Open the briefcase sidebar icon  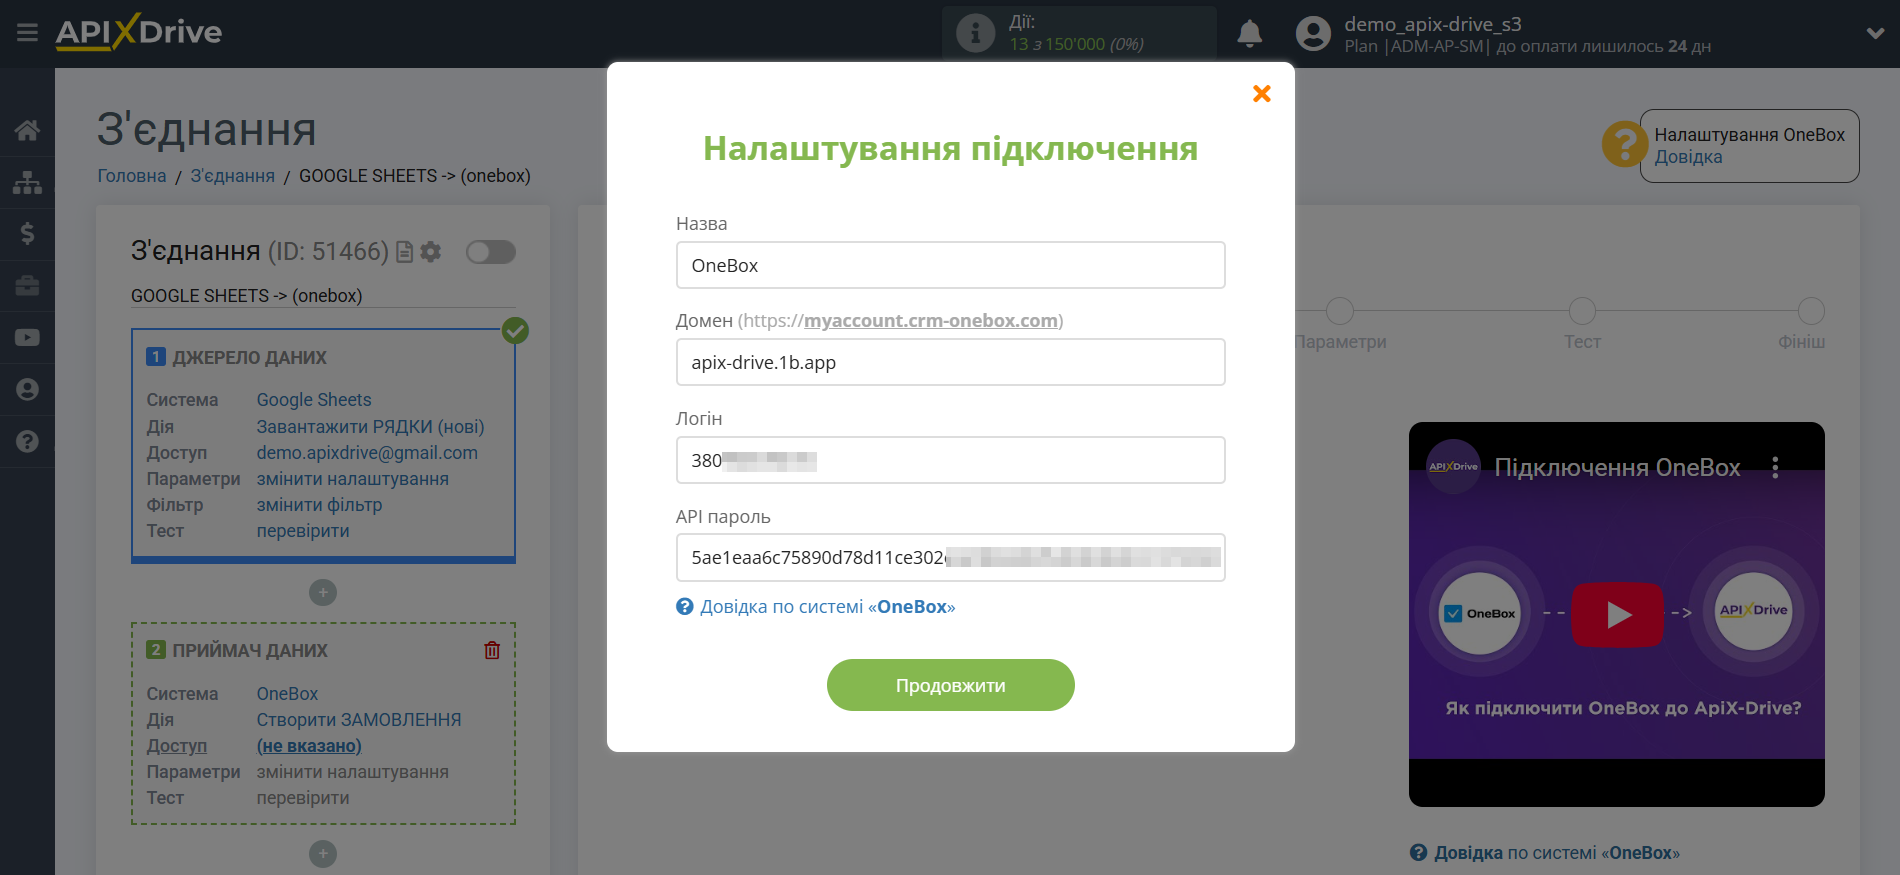pyautogui.click(x=27, y=286)
